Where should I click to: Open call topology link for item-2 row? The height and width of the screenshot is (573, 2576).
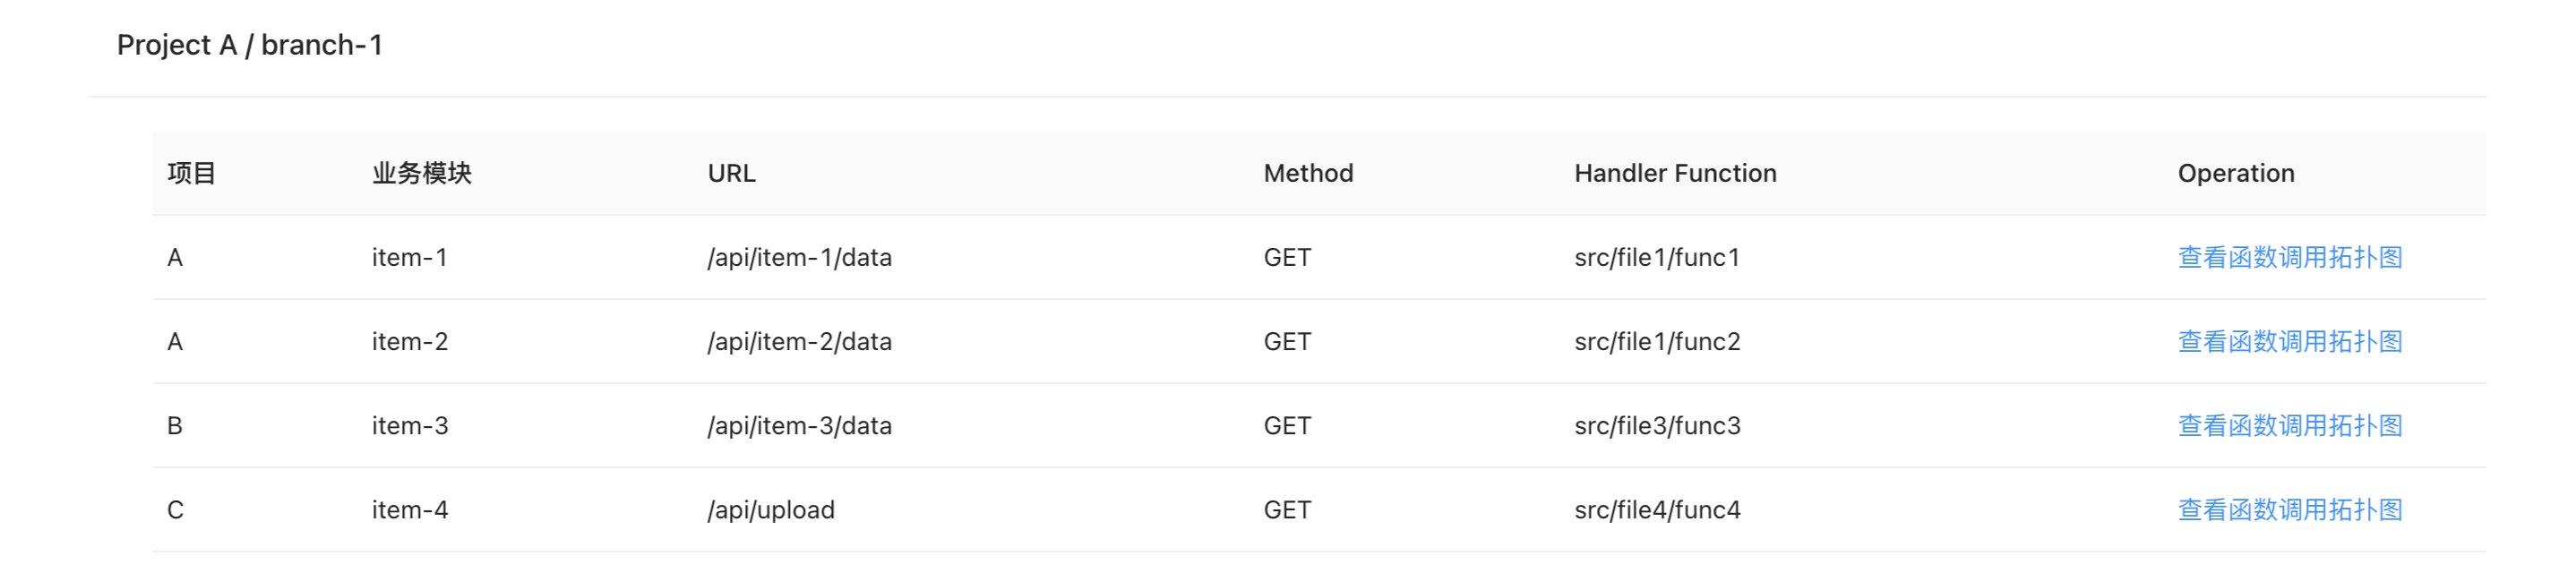pyautogui.click(x=2290, y=341)
